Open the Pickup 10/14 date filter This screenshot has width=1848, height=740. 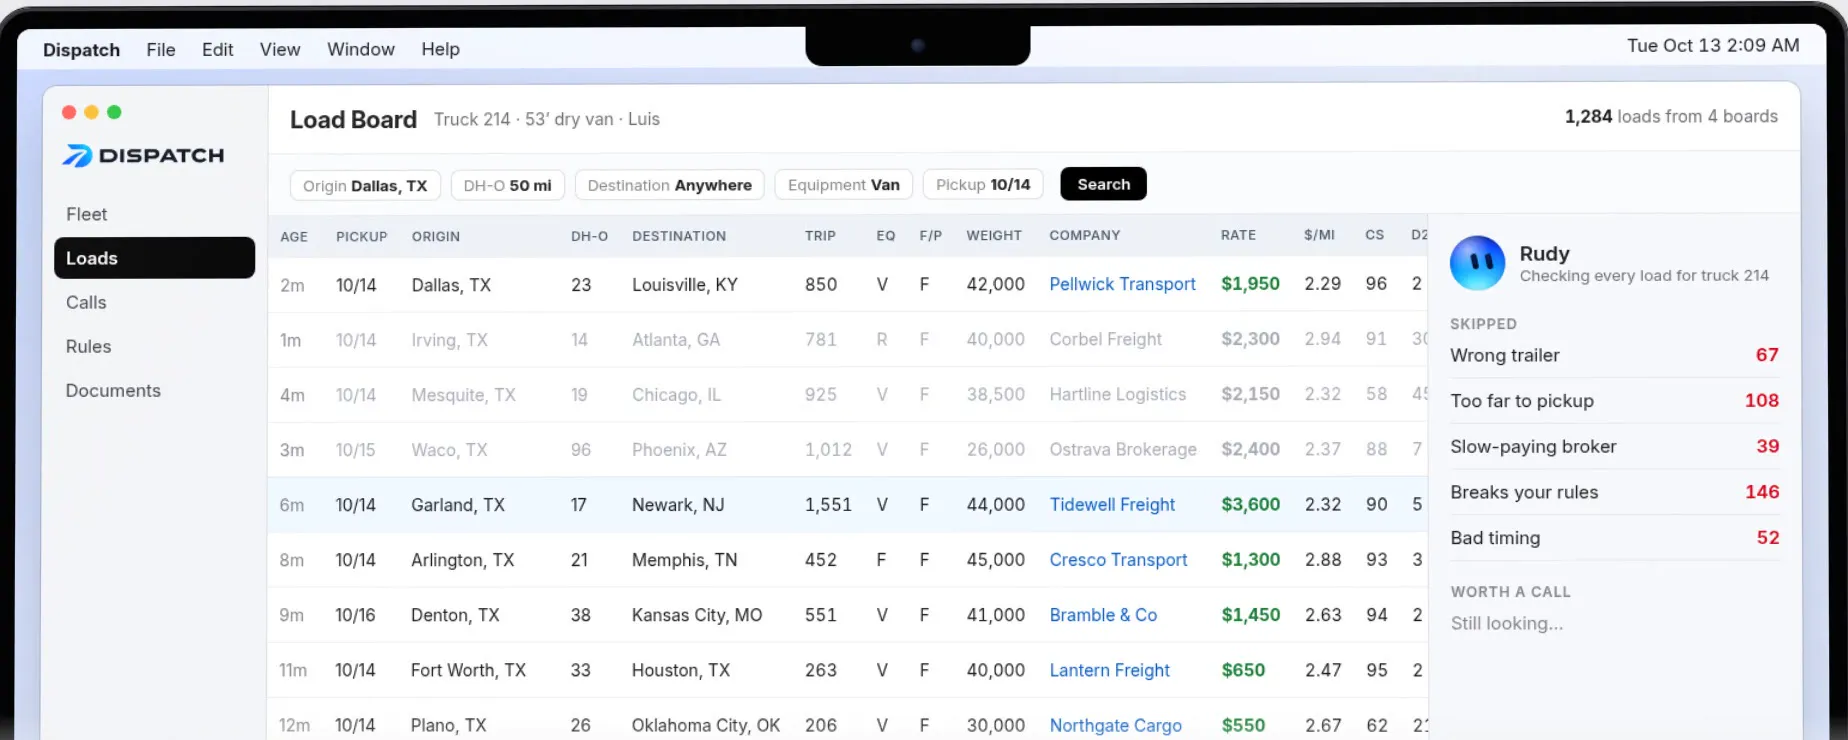[983, 185]
